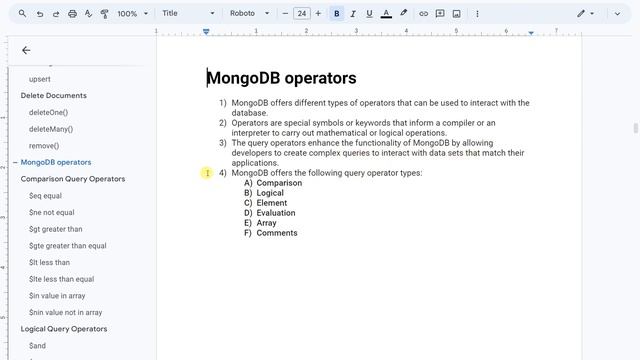The width and height of the screenshot is (640, 360).
Task: Open the text color picker
Action: tap(386, 14)
